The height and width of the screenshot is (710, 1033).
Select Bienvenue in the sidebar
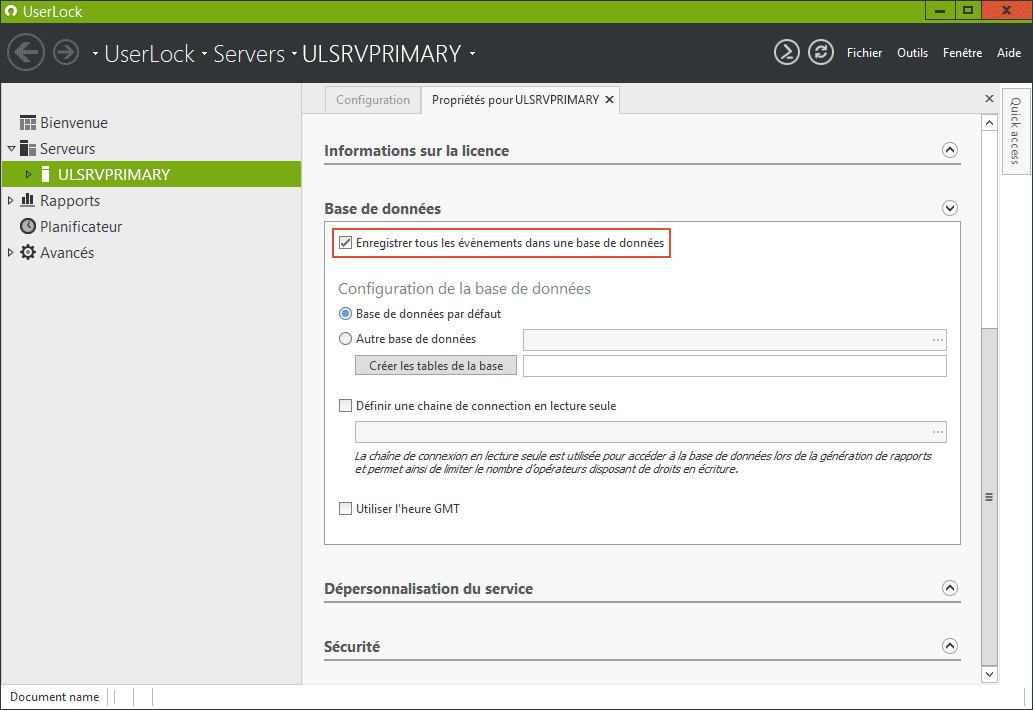[x=74, y=123]
